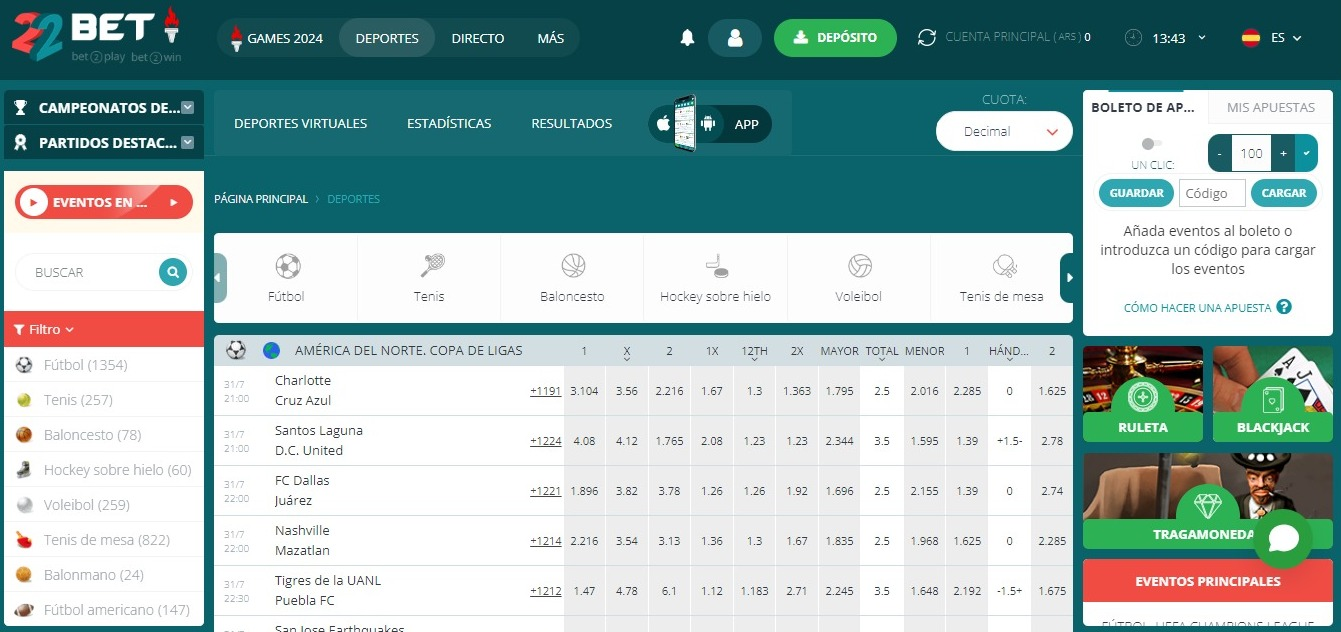Open Resultados link
This screenshot has height=632, width=1341.
click(x=572, y=123)
